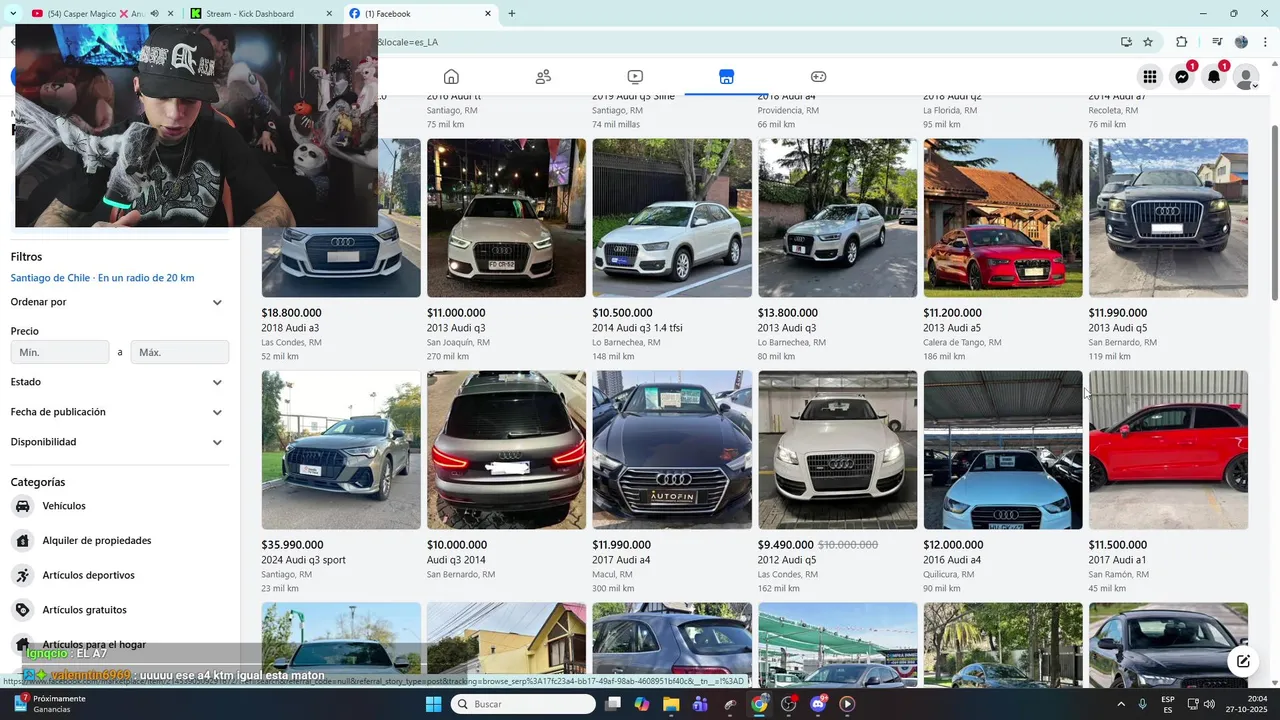This screenshot has height=720, width=1280.
Task: Click the page vertical scrollbar thumb
Action: coord(1275,212)
